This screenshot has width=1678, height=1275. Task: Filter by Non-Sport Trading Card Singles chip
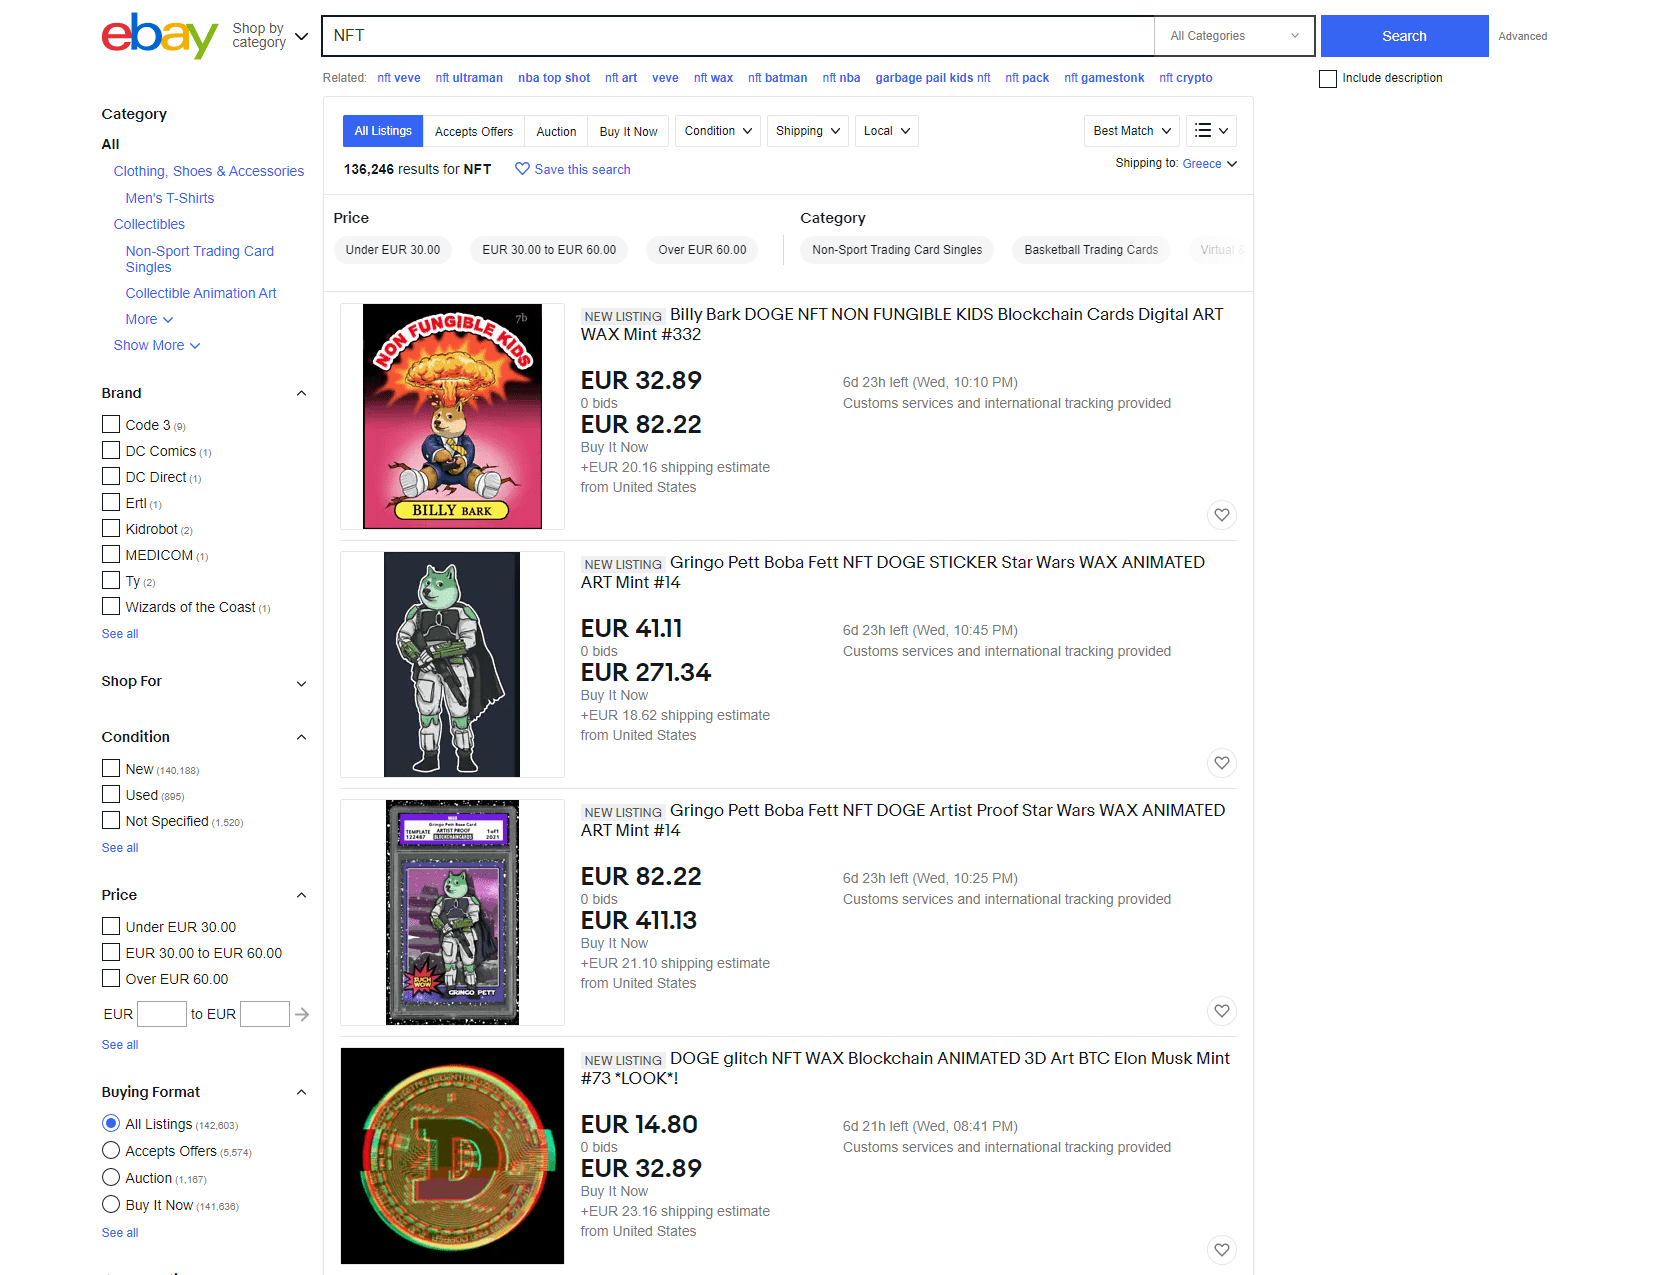tap(897, 250)
